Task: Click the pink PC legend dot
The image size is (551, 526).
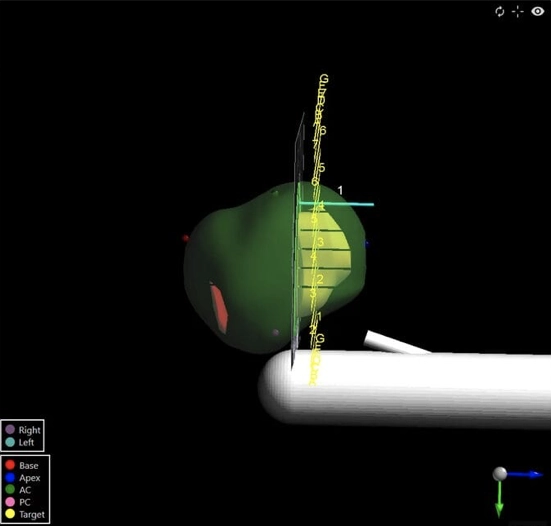Action: 10,502
